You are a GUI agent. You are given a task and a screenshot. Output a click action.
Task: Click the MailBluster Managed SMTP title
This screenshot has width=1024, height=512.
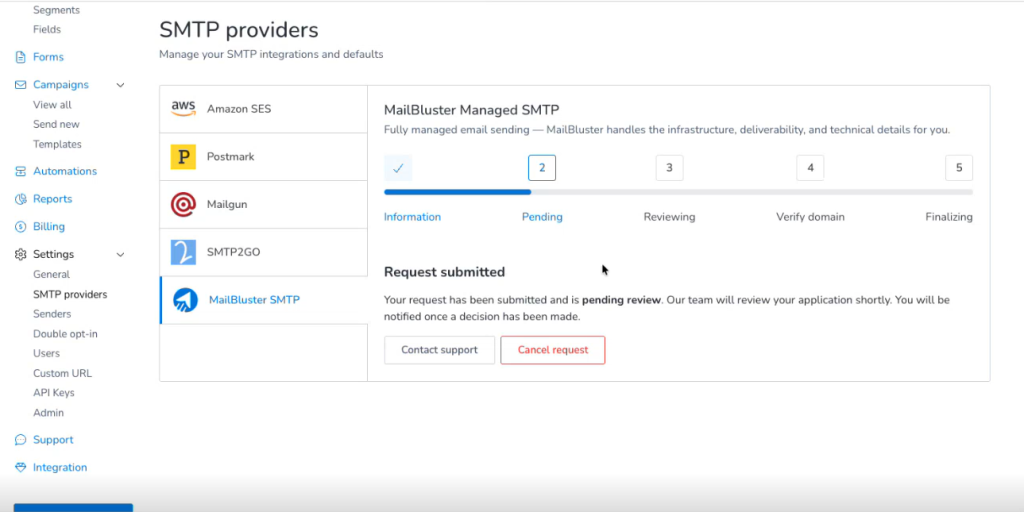click(472, 110)
